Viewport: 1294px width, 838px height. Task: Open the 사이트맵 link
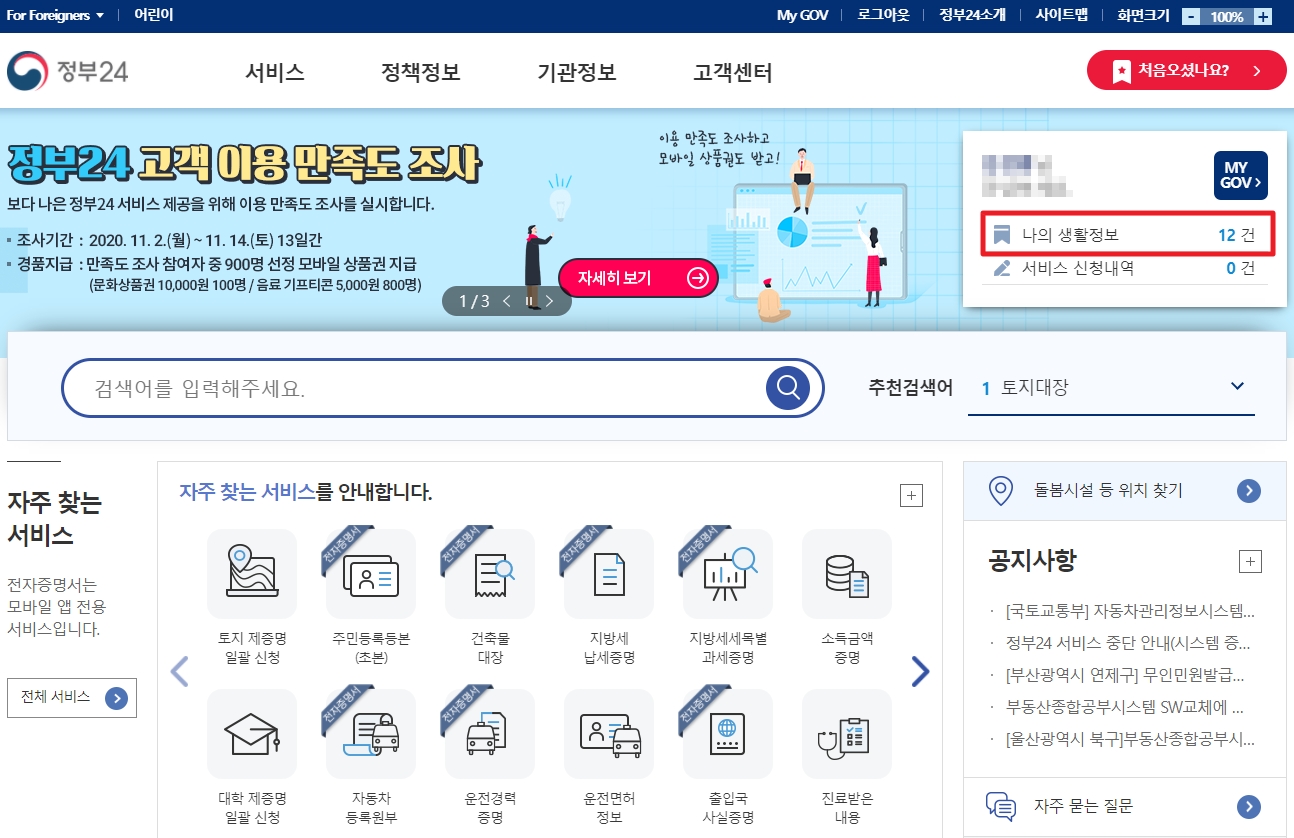point(1061,16)
